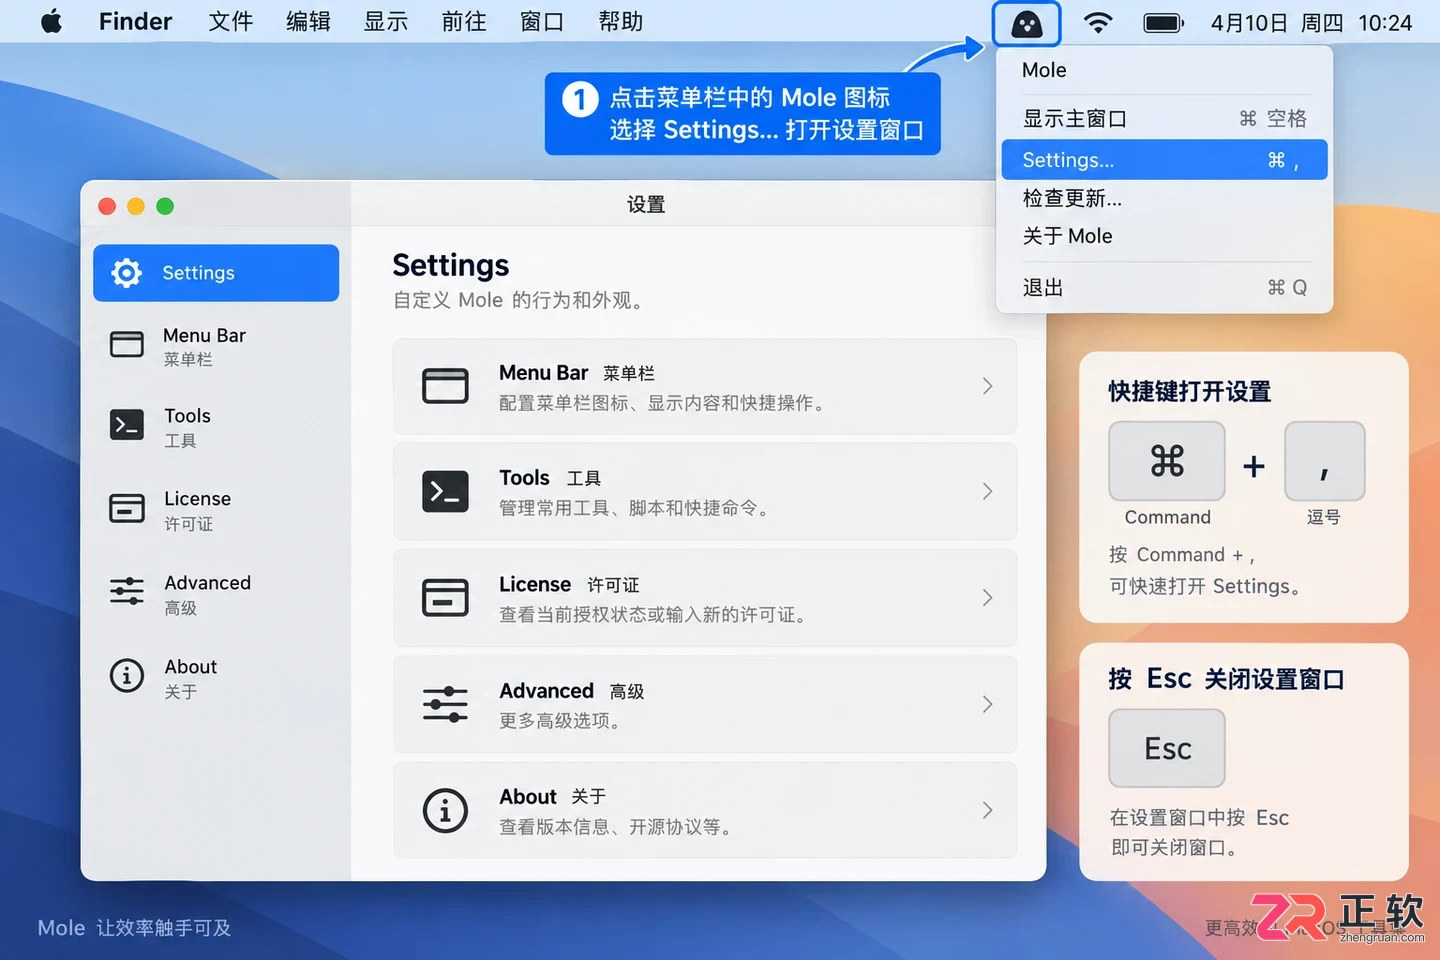Open the License 许可证 settings card
The width and height of the screenshot is (1440, 960).
(705, 598)
